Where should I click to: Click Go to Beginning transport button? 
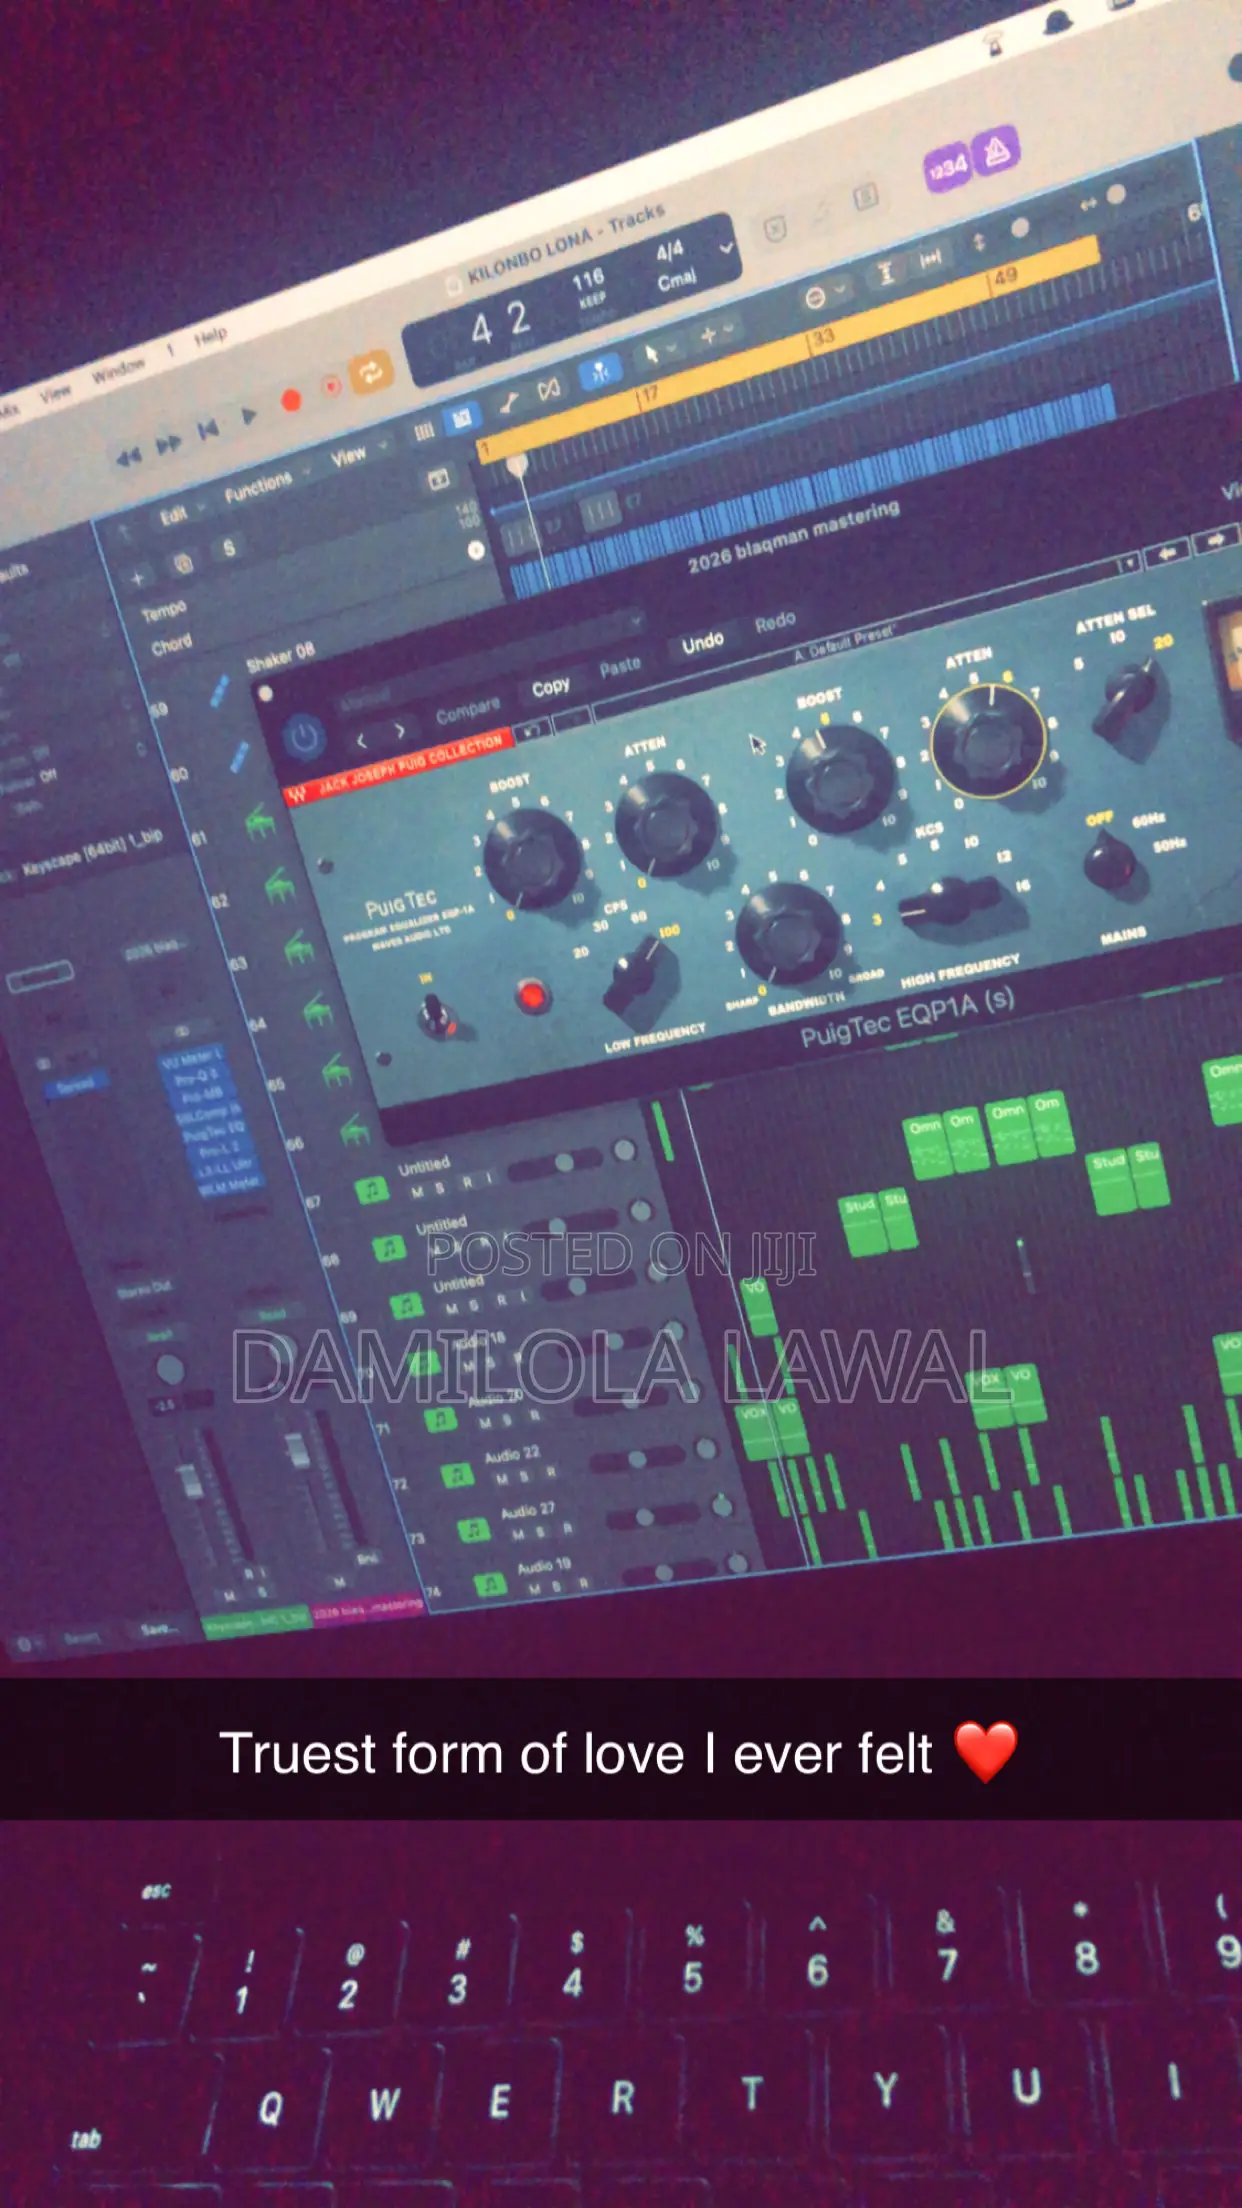click(x=208, y=430)
